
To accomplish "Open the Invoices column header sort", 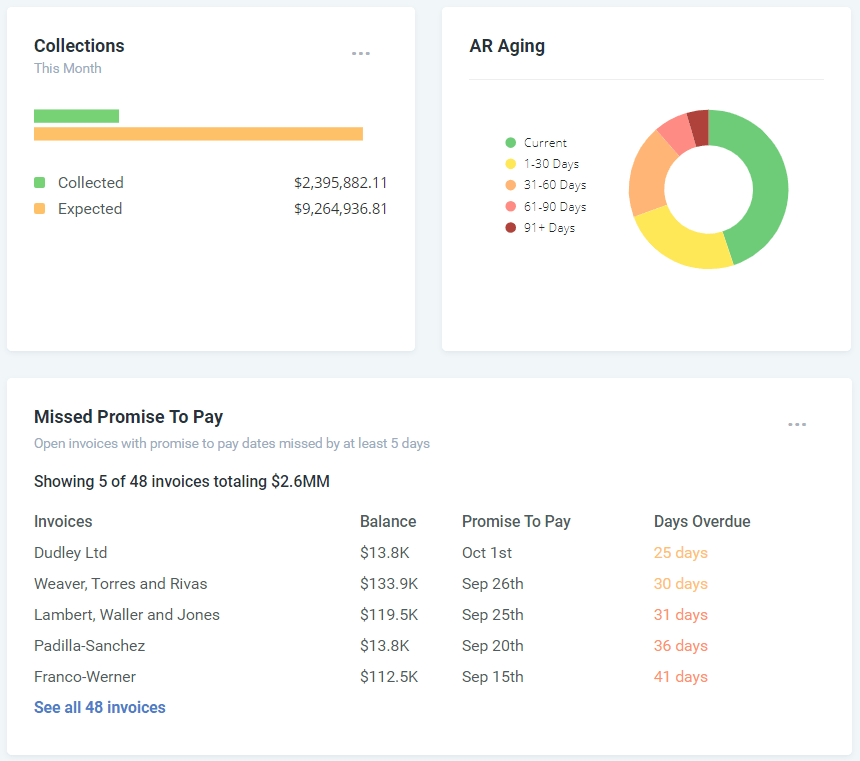I will tap(61, 521).
